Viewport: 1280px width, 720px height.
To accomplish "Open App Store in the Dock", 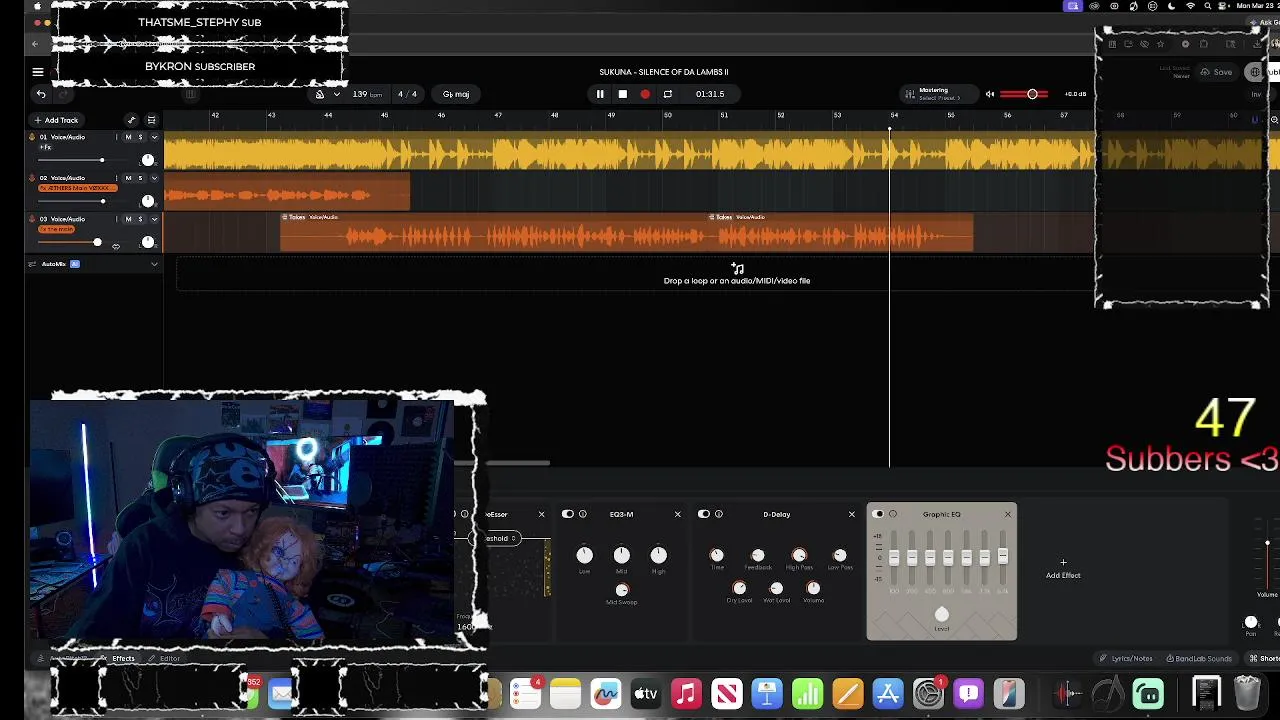I will pos(888,693).
